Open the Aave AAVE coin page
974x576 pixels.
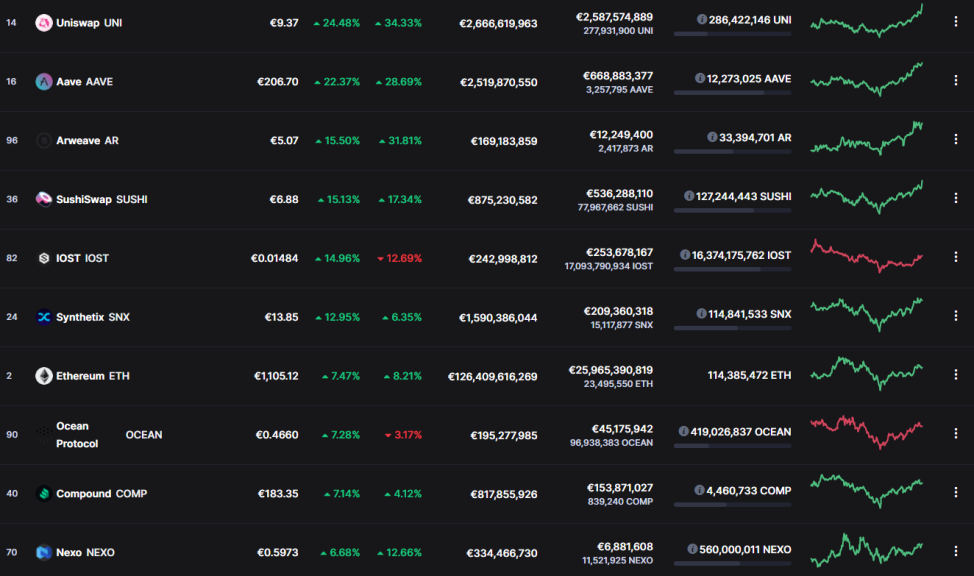(x=84, y=81)
